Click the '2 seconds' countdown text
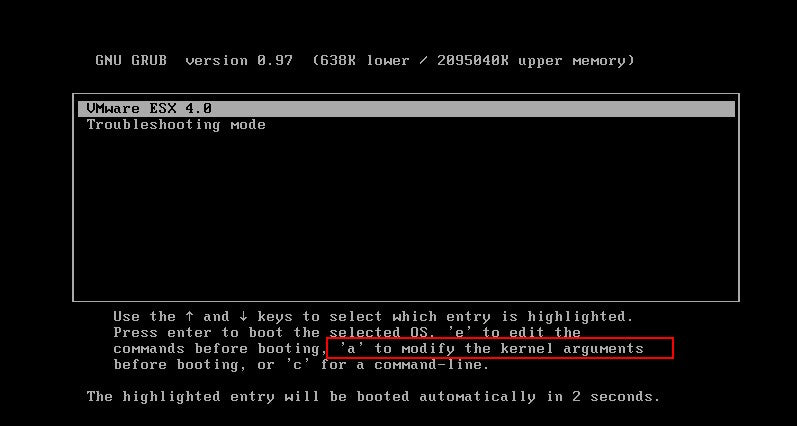The height and width of the screenshot is (426, 797). tap(616, 397)
